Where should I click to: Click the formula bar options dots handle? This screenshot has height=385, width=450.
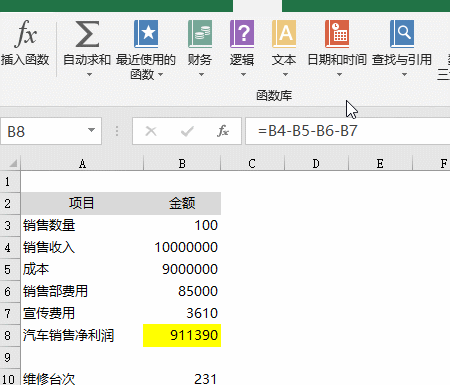click(117, 131)
